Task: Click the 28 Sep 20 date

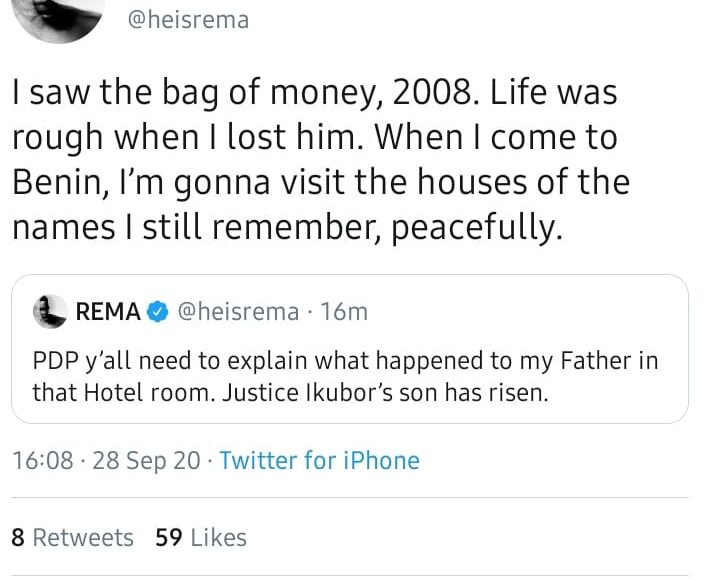Action: 148,461
